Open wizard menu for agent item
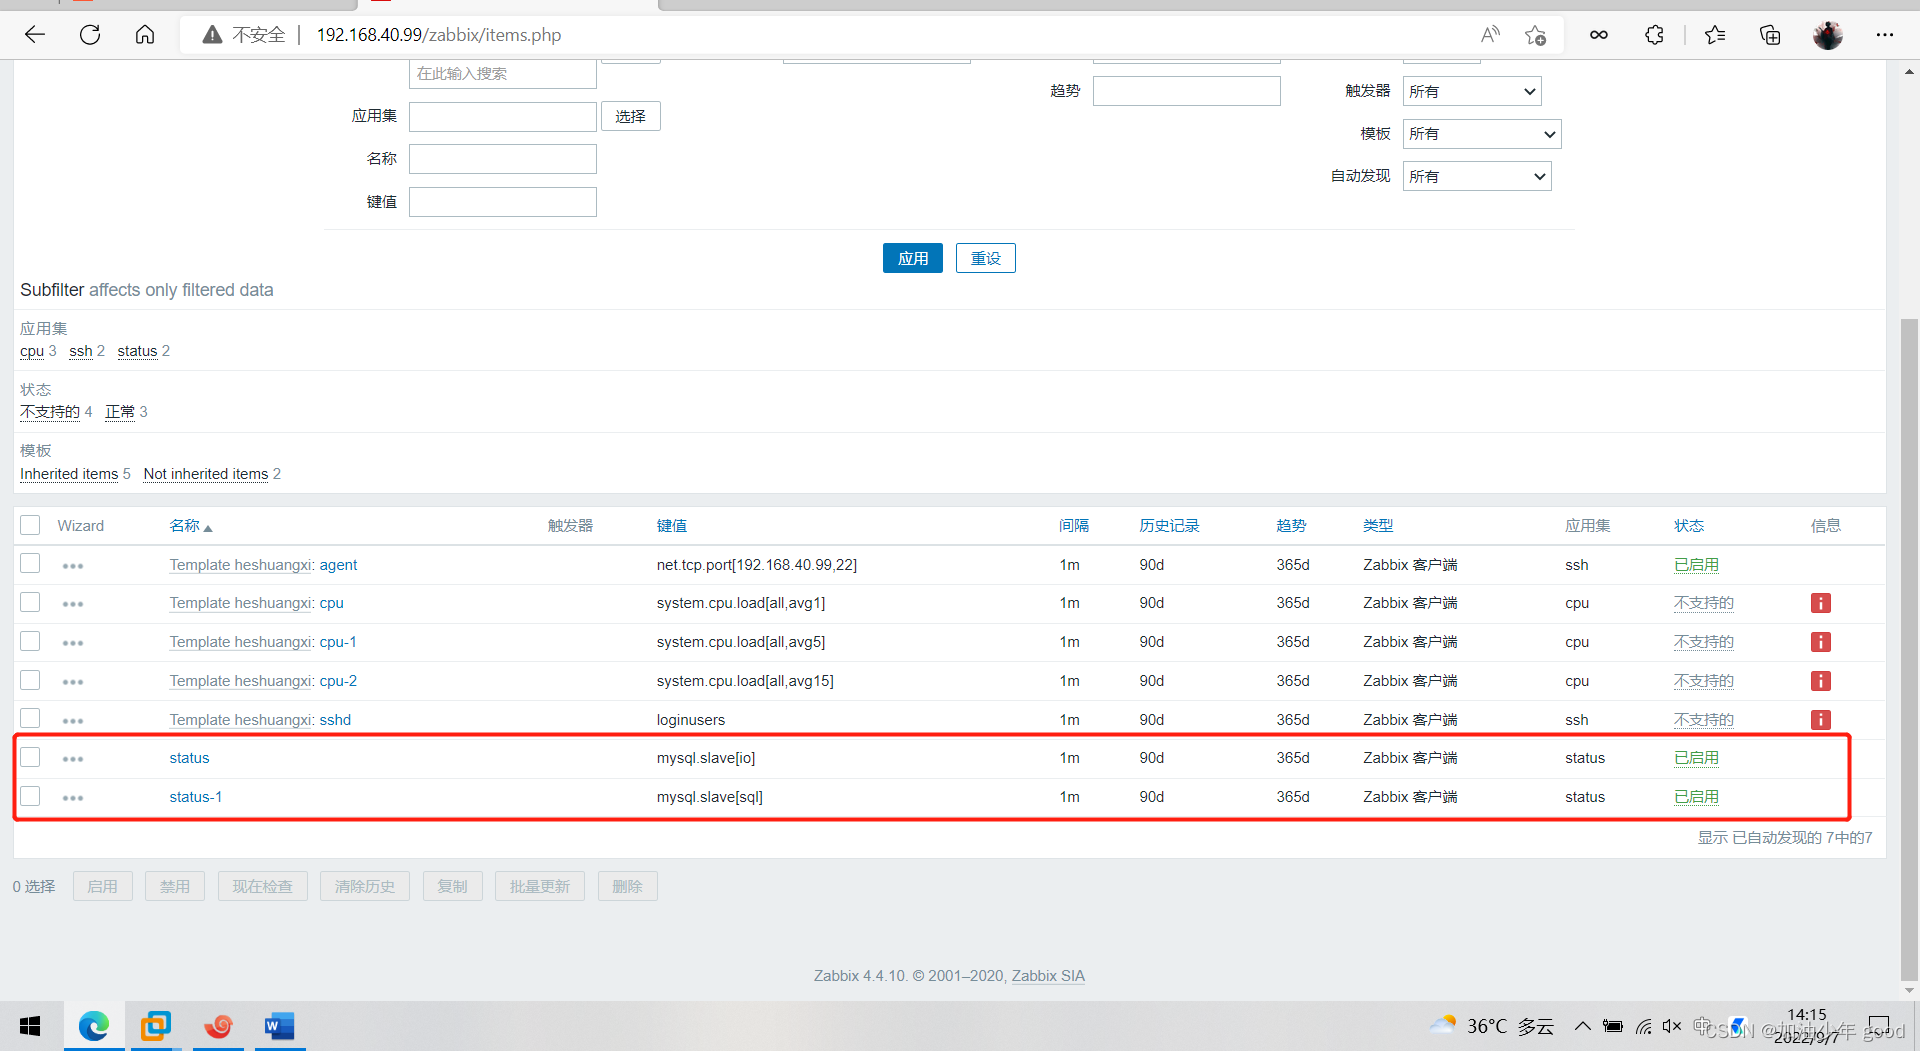The height and width of the screenshot is (1051, 1920). 73,566
